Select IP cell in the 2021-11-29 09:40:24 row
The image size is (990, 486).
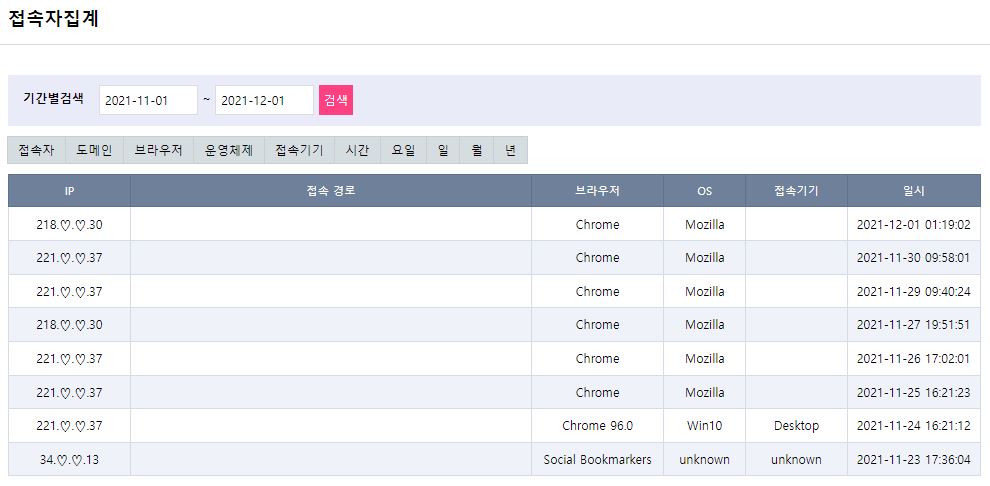[69, 292]
